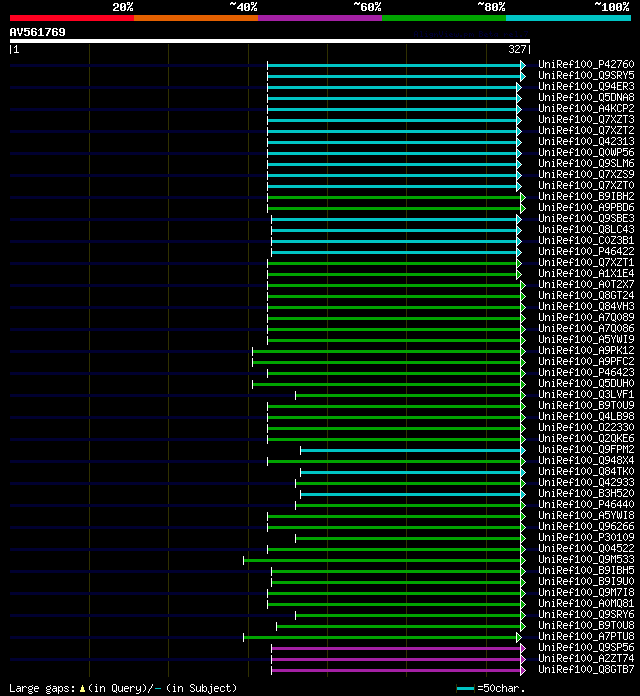
Task: Open UniRef100_Q8GTB7 entry
Action: 586,669
